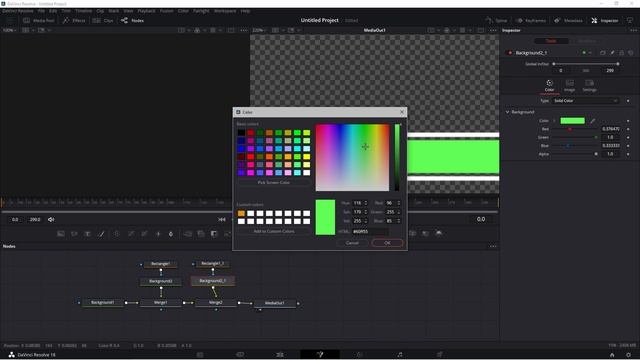Viewport: 640px width, 360px height.
Task: Select the Merge2 node
Action: click(x=216, y=303)
